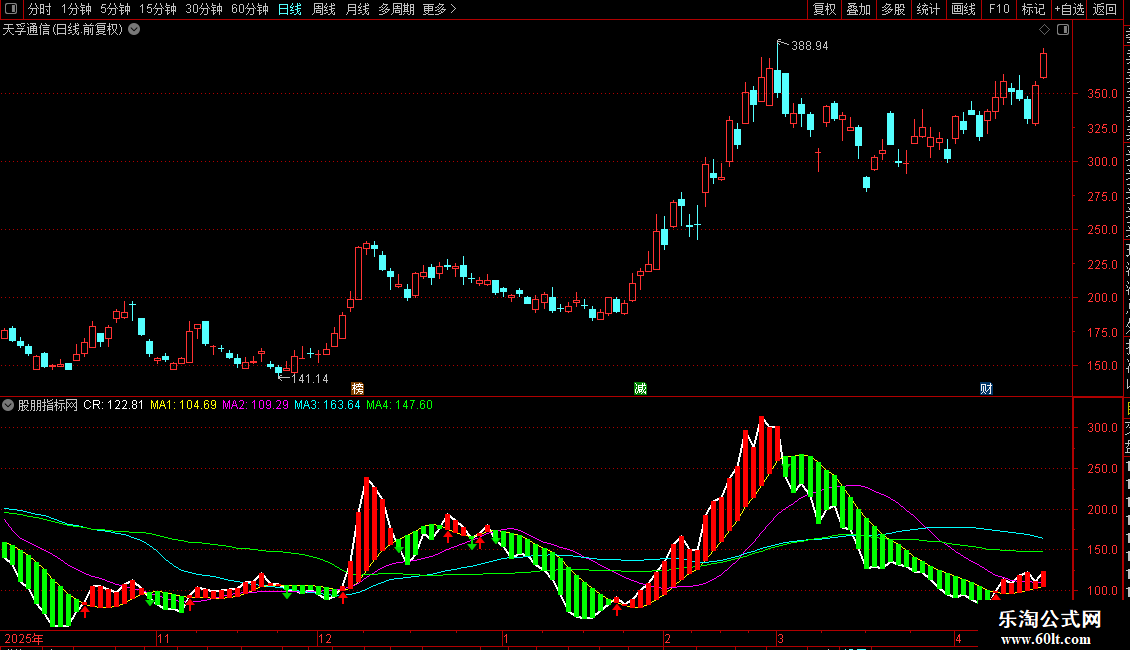1130x650 pixels.
Task: Click the blue 财 marker icon
Action: (x=987, y=388)
